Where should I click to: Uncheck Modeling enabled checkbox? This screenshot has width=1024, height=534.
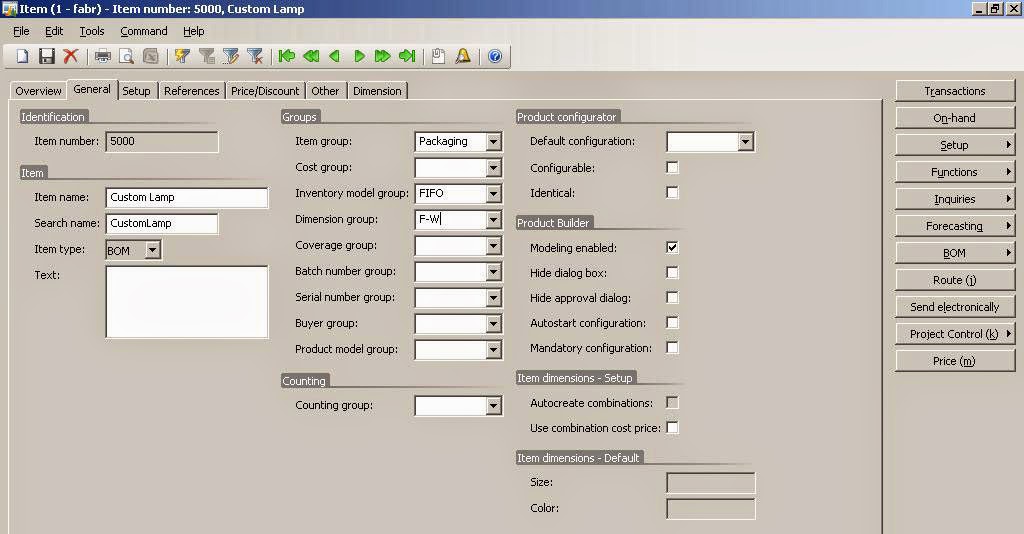pos(672,247)
